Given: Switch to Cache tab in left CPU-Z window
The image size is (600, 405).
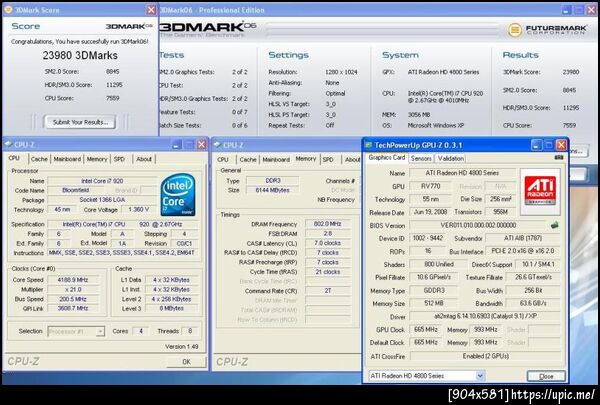Looking at the screenshot, I should point(39,159).
